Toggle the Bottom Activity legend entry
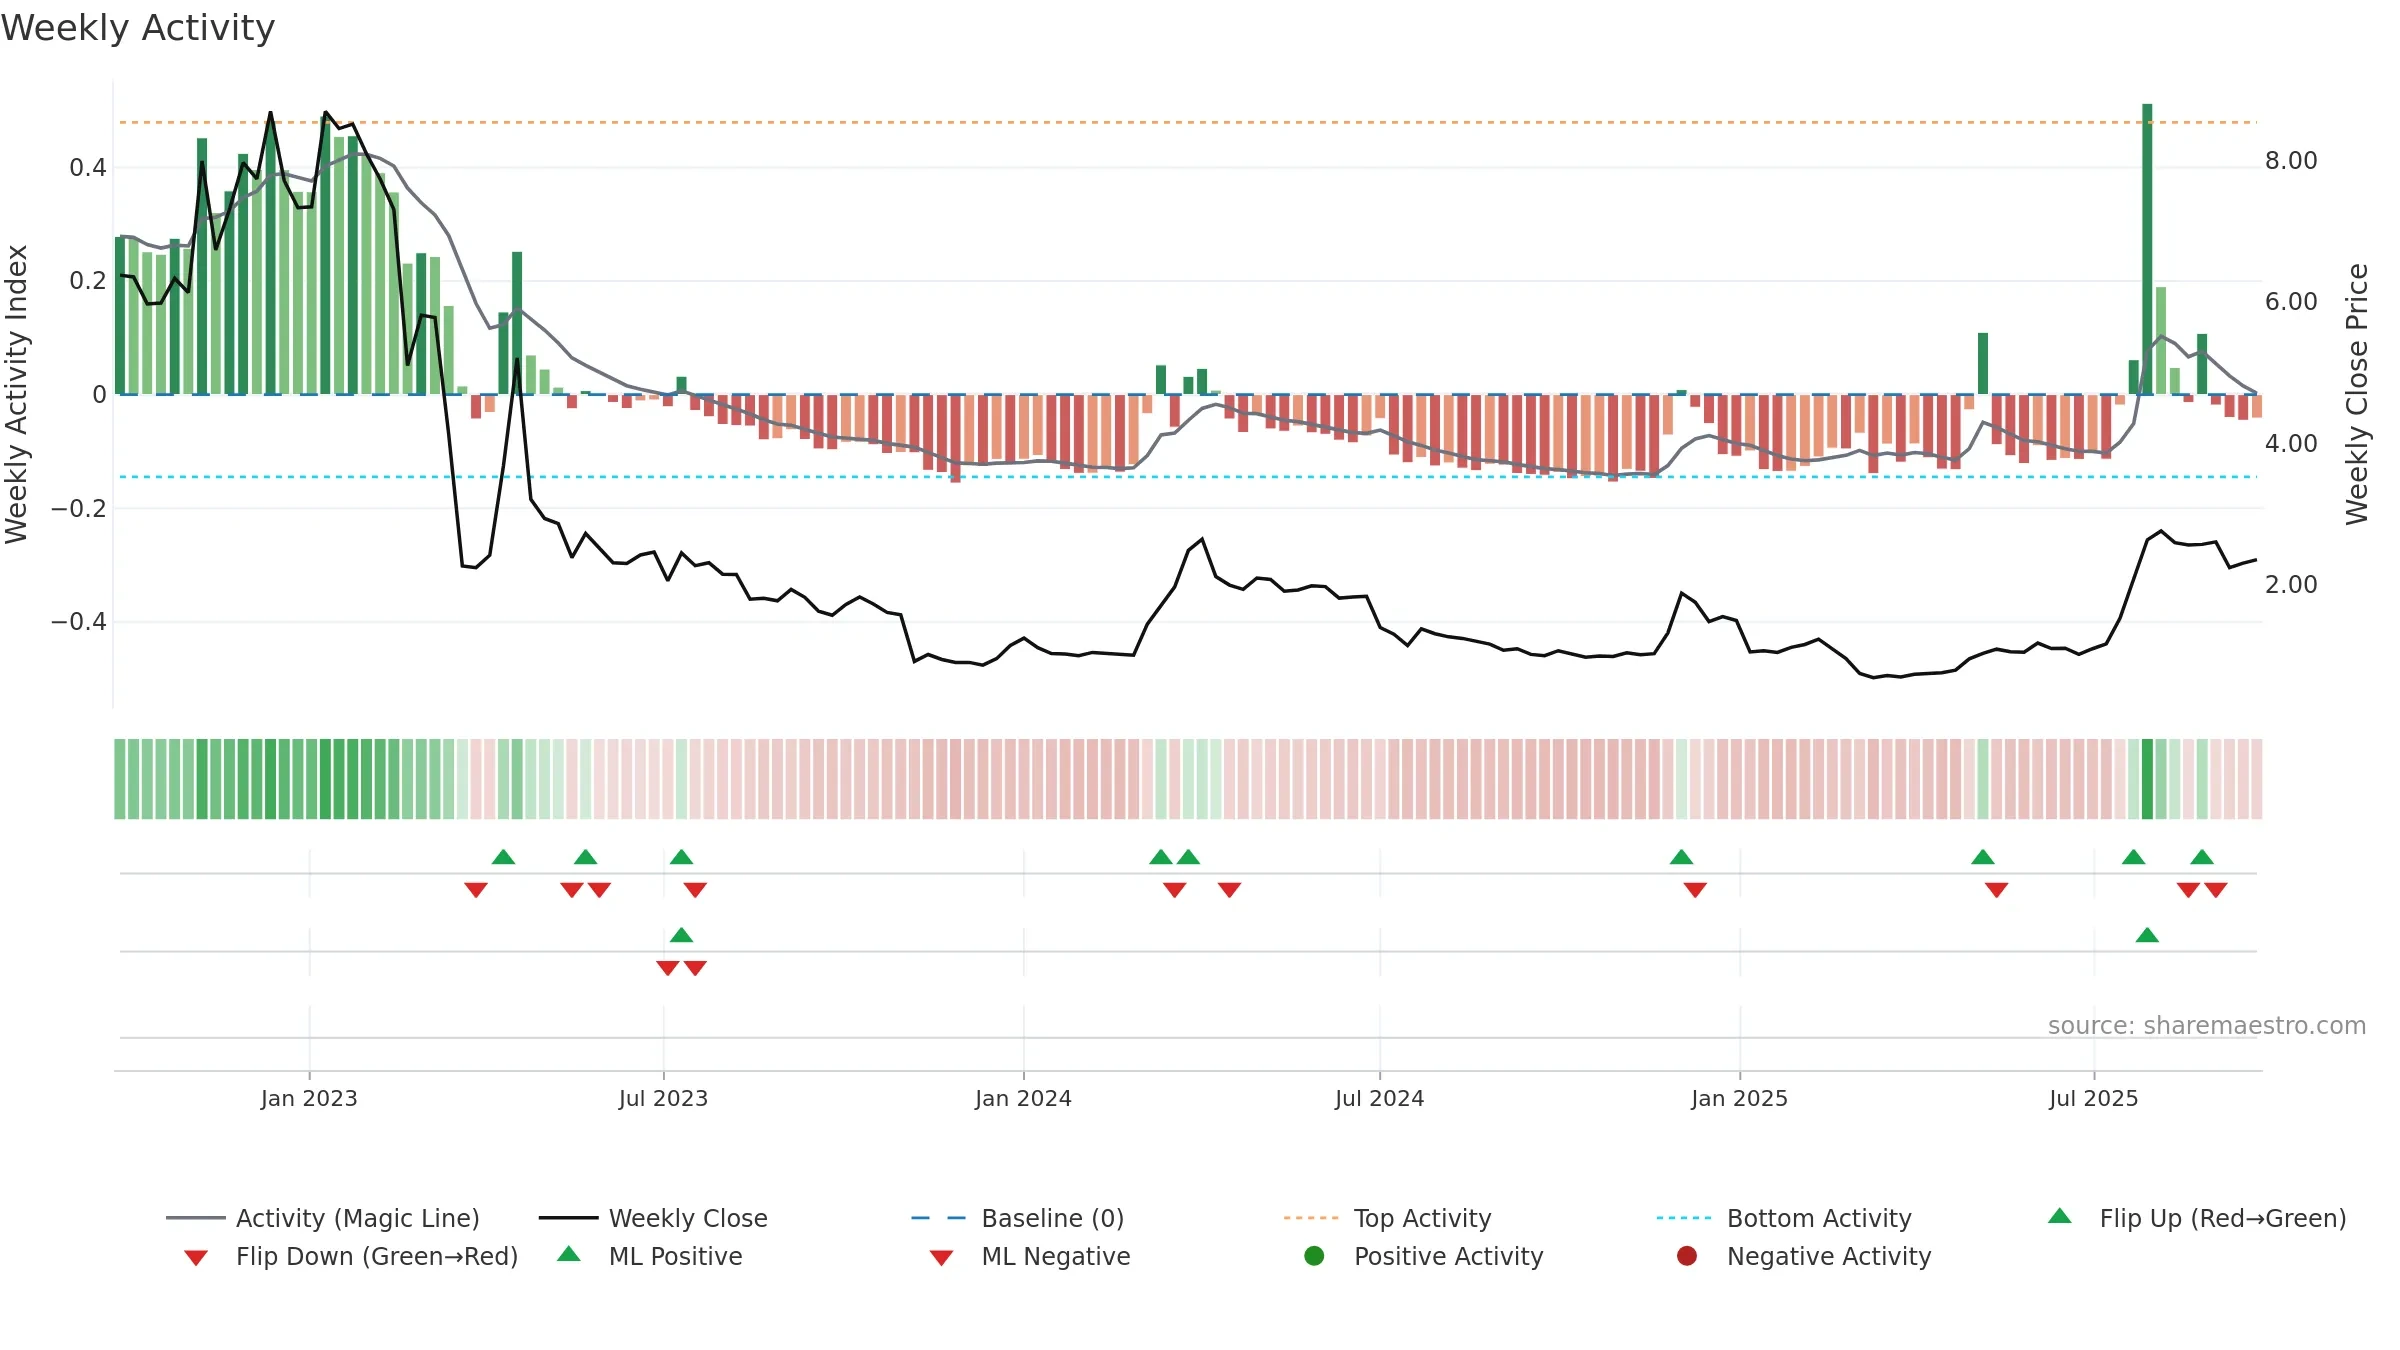The image size is (2400, 1350). [x=1784, y=1218]
